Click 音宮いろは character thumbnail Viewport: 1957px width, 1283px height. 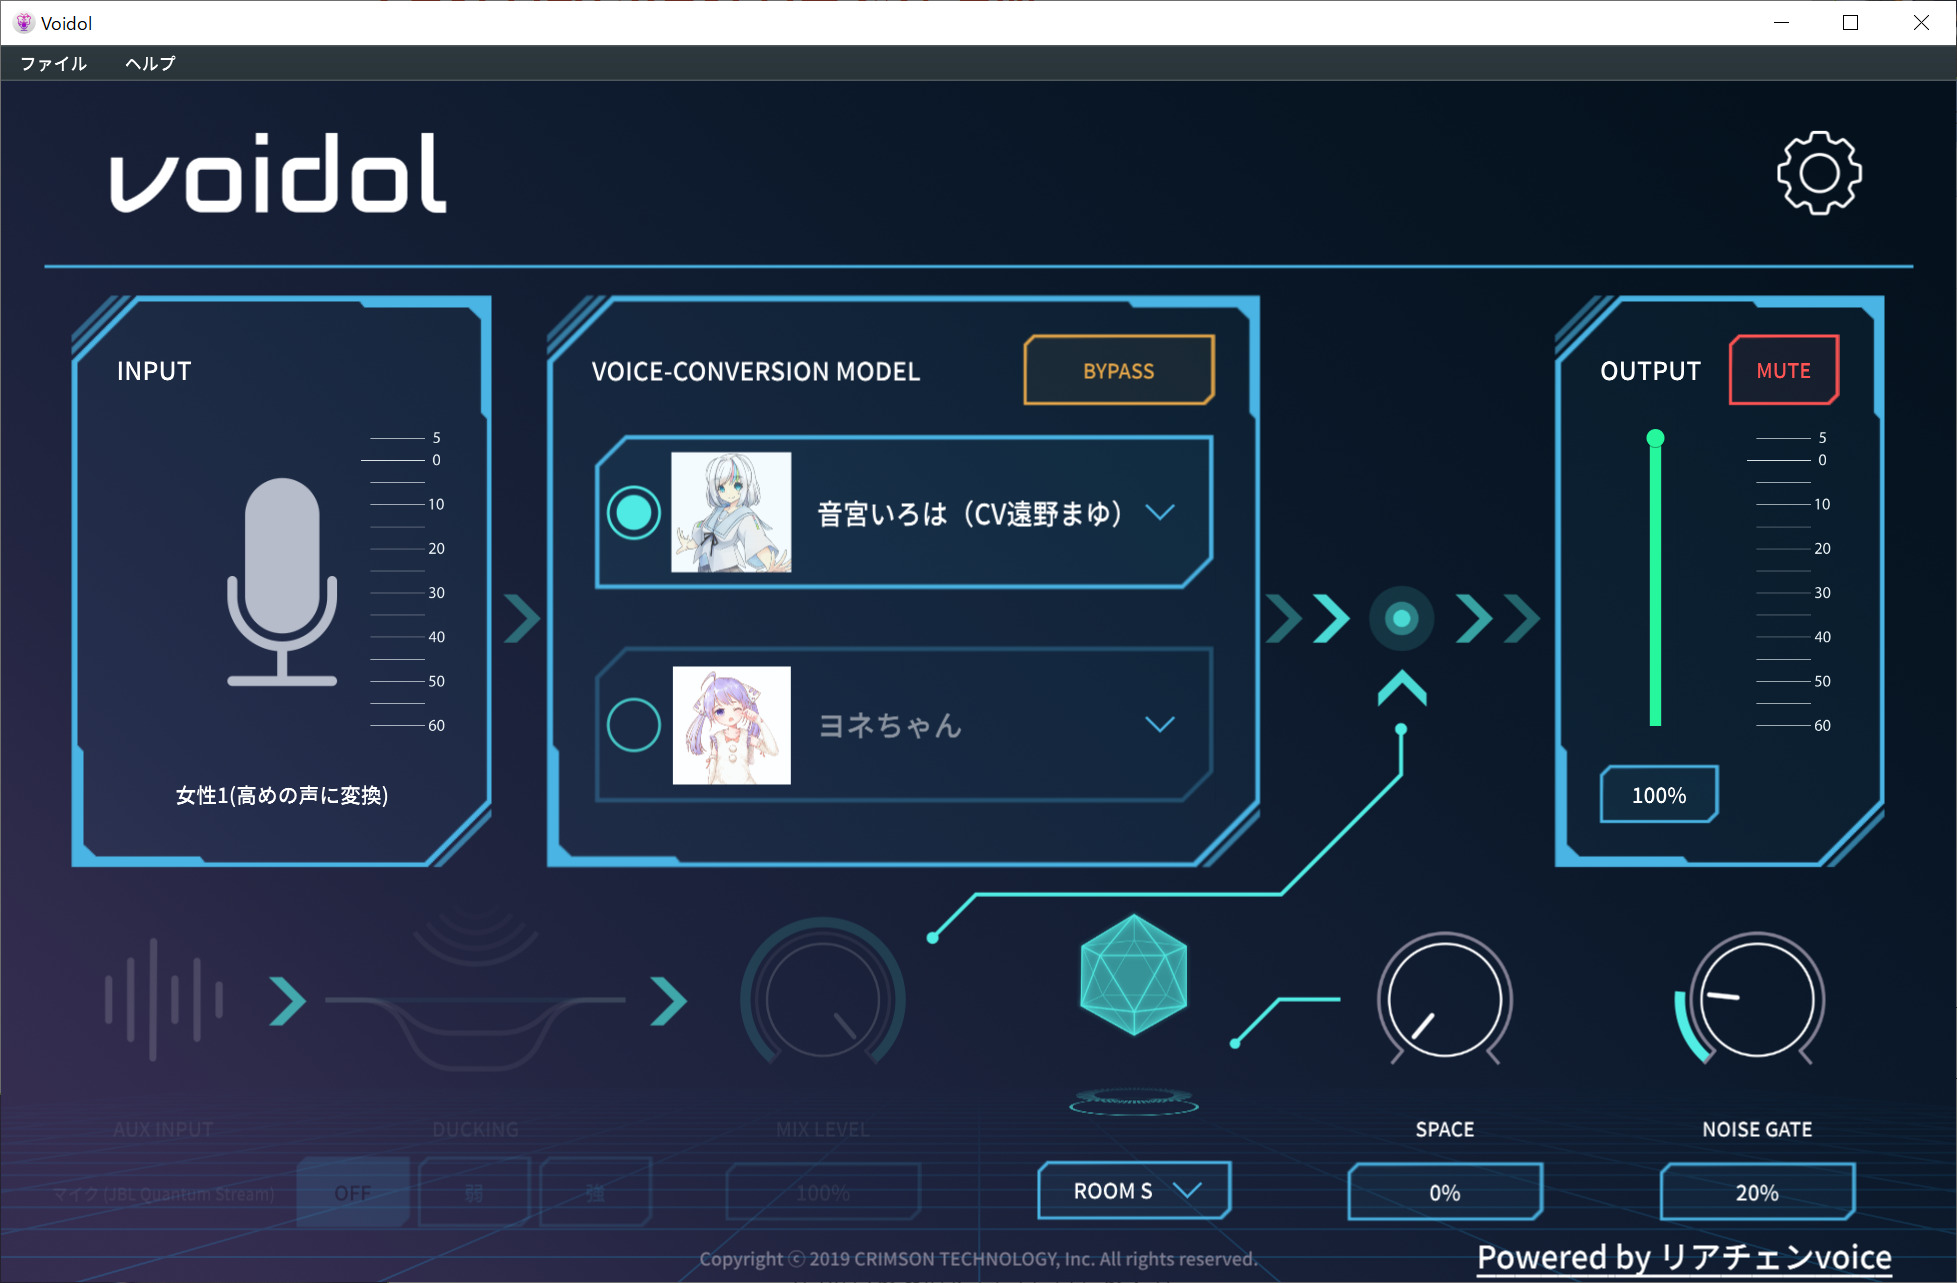[x=731, y=512]
